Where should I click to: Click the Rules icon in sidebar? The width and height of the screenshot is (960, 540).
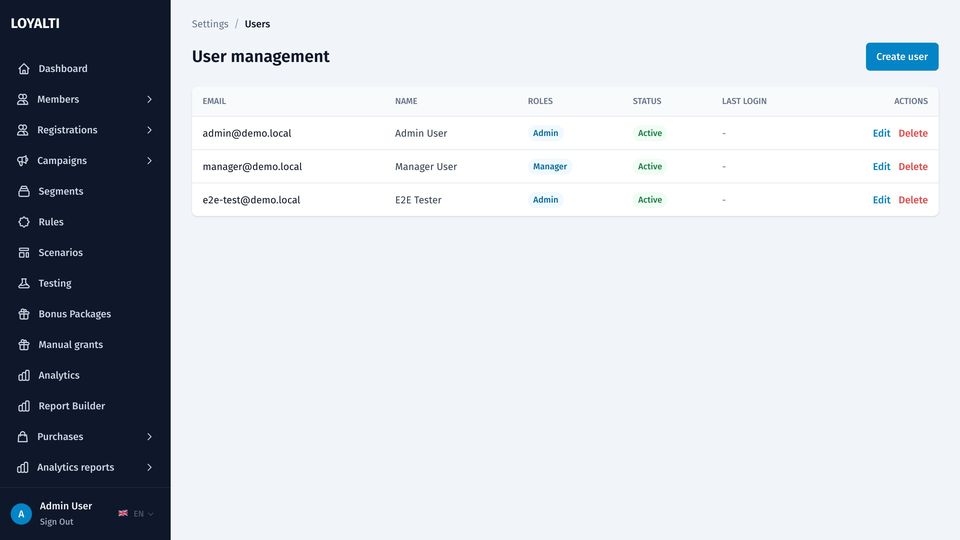(24, 222)
